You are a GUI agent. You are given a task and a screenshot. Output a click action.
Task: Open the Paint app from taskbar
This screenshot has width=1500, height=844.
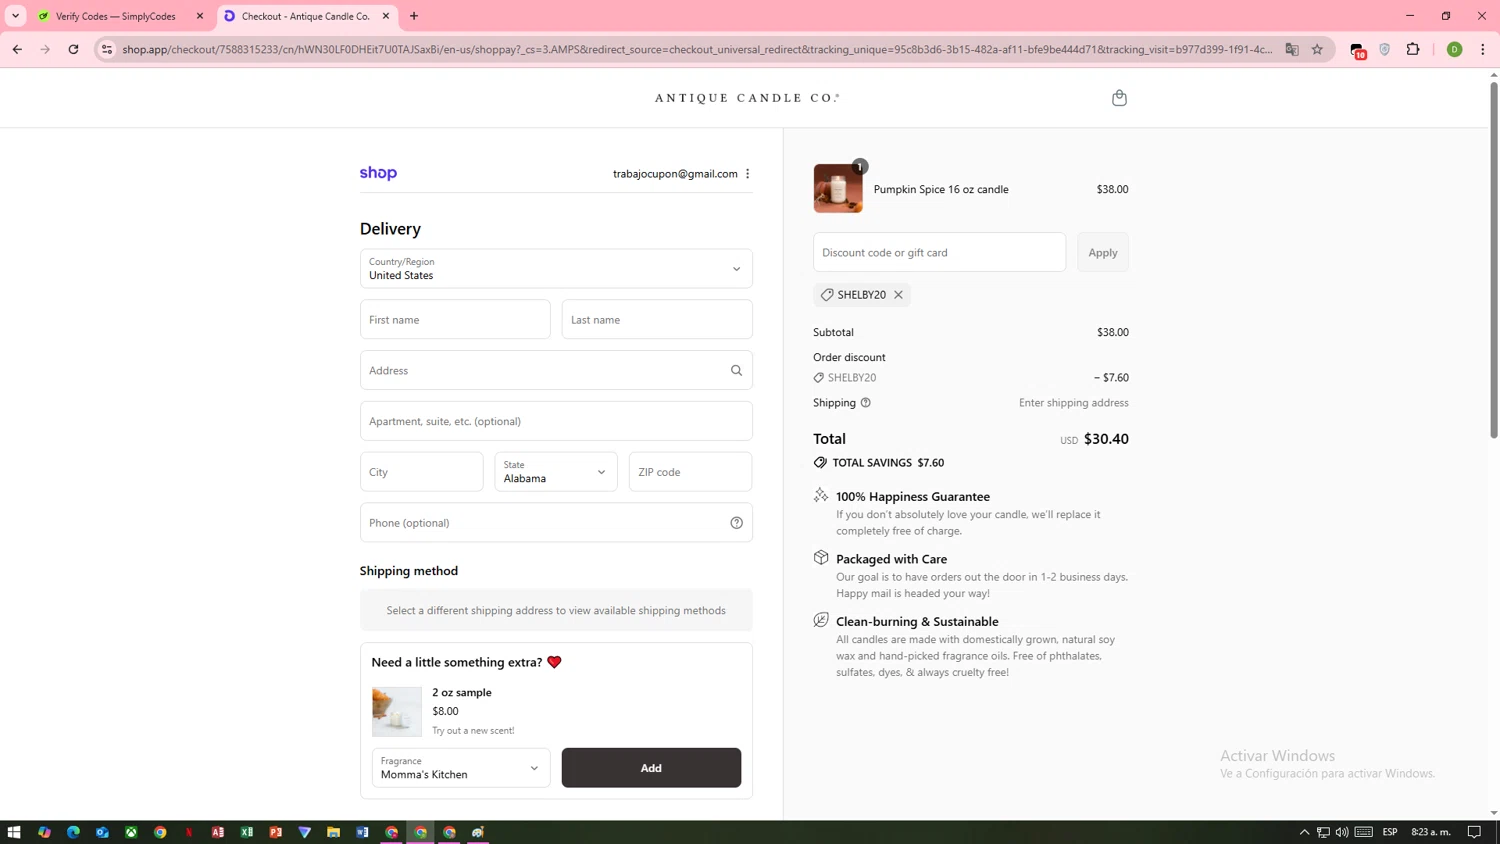(x=479, y=832)
